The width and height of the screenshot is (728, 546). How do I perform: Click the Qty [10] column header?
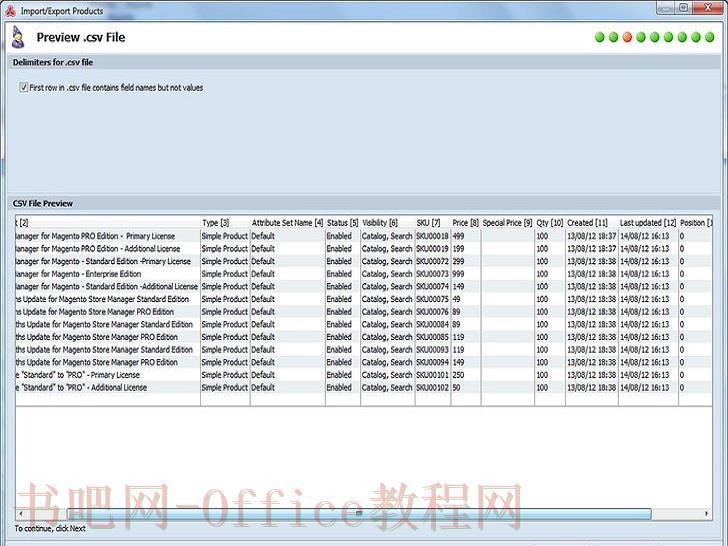(550, 223)
